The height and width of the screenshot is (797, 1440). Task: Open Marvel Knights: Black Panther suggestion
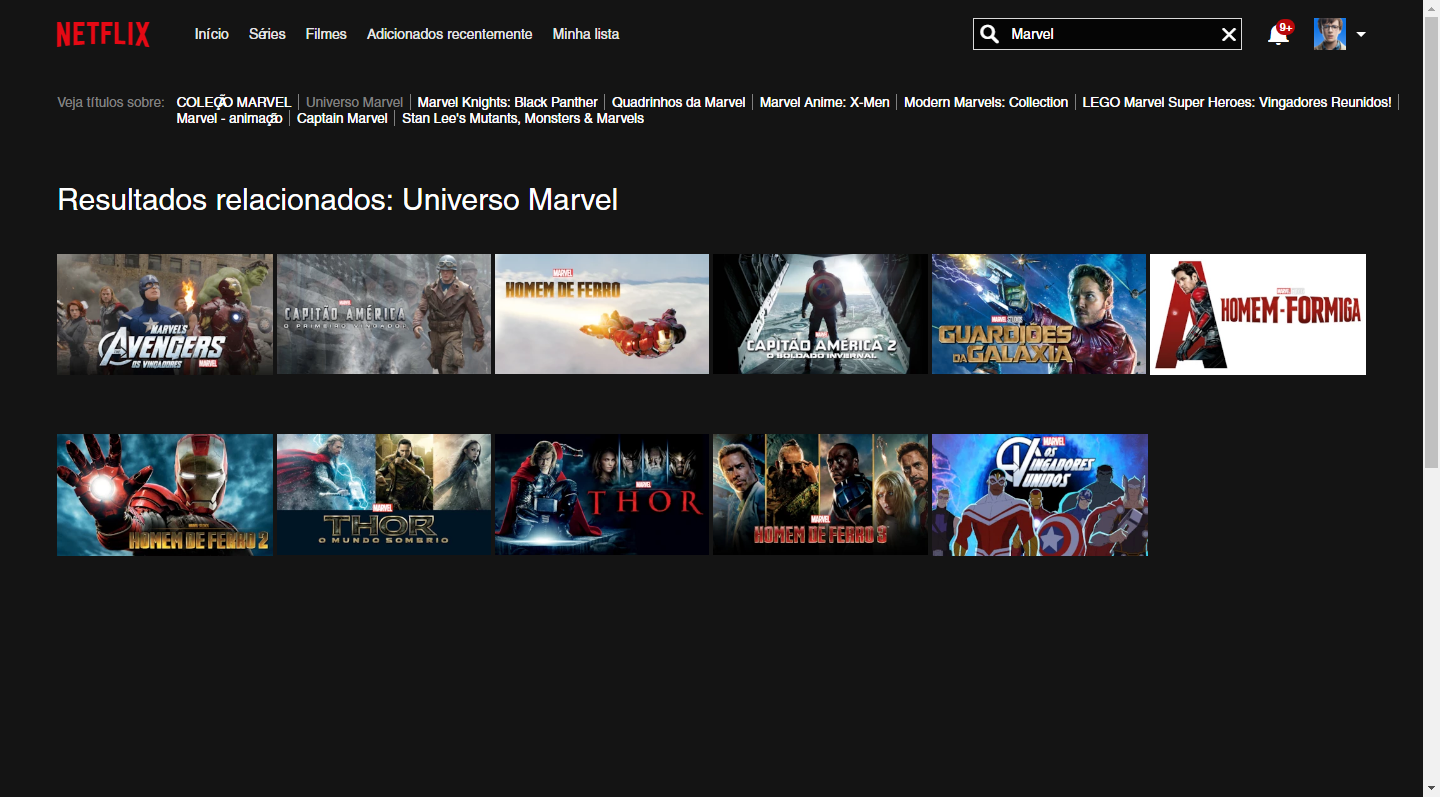(x=507, y=102)
